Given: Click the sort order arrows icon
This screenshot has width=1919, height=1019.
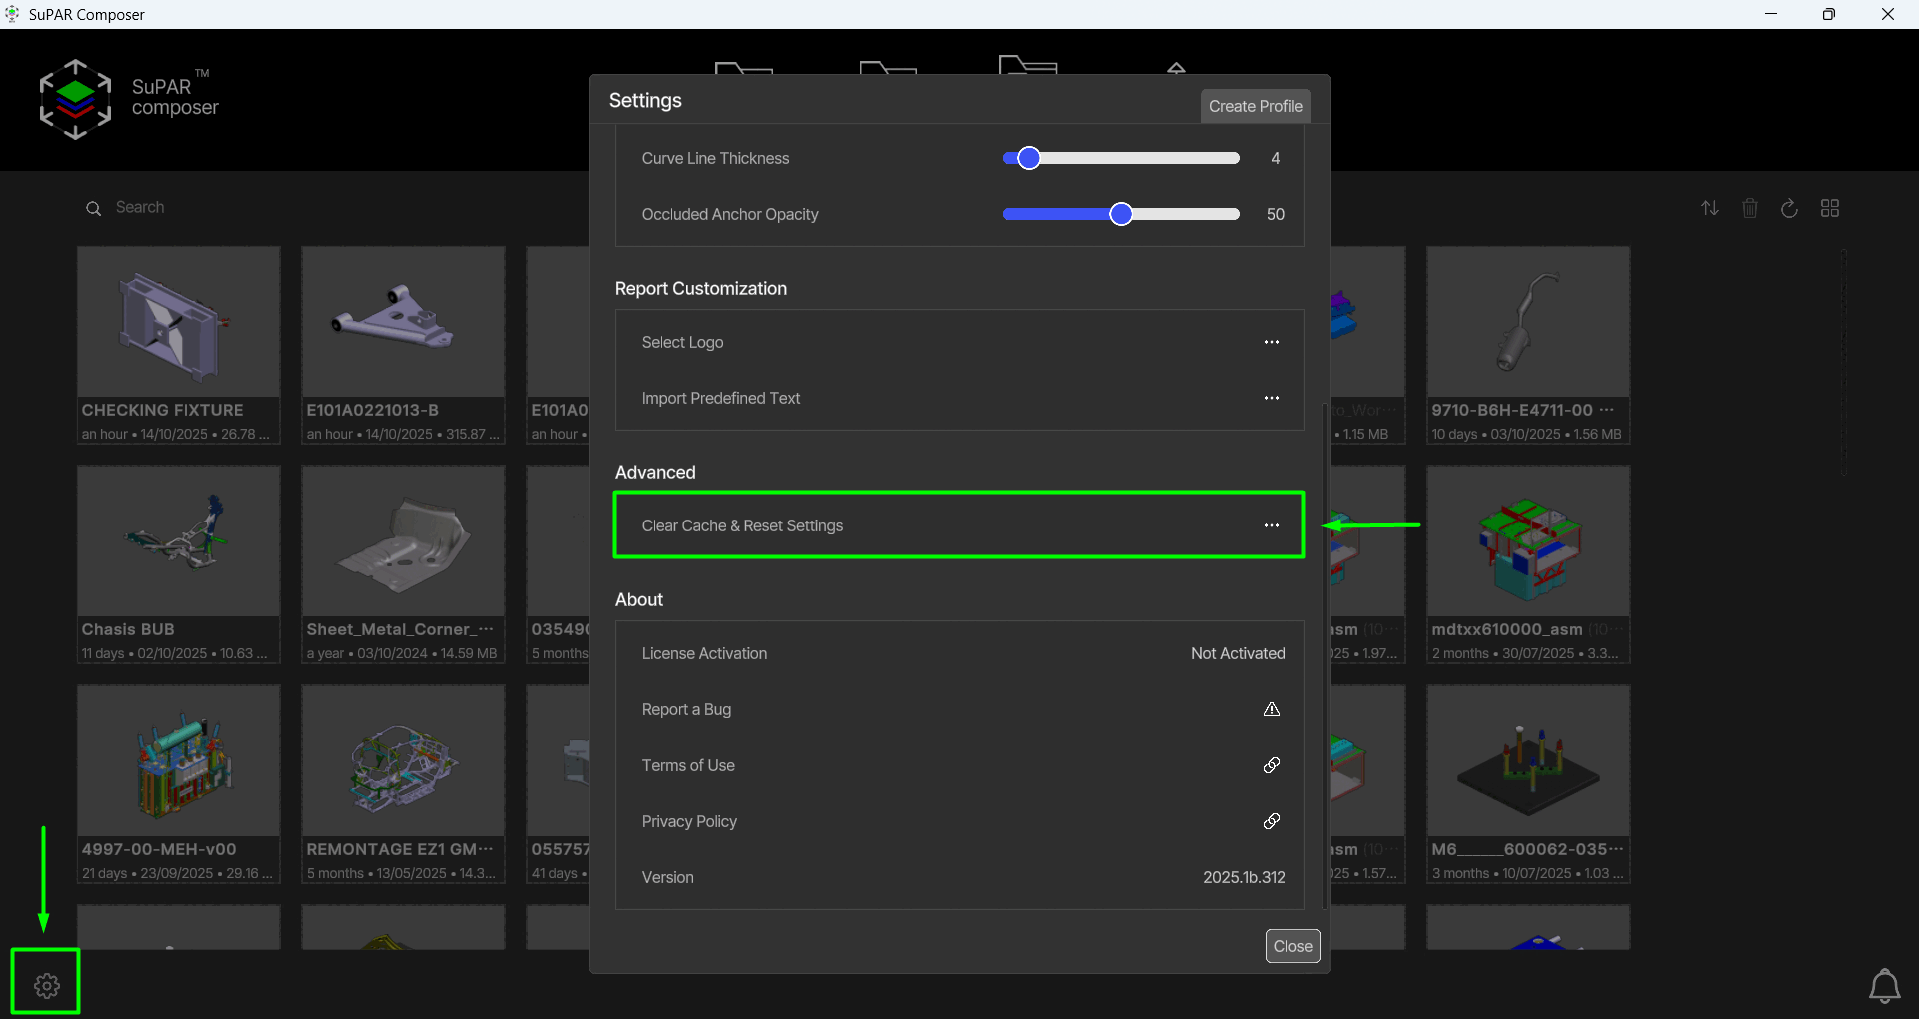Looking at the screenshot, I should pyautogui.click(x=1710, y=208).
